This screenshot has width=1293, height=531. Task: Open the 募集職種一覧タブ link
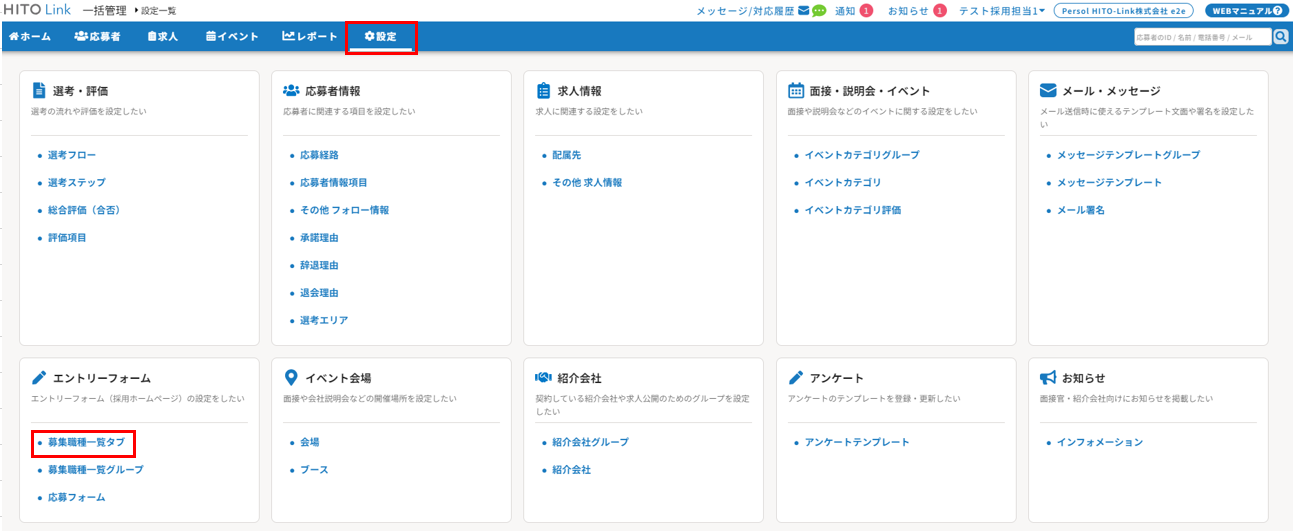pos(86,442)
